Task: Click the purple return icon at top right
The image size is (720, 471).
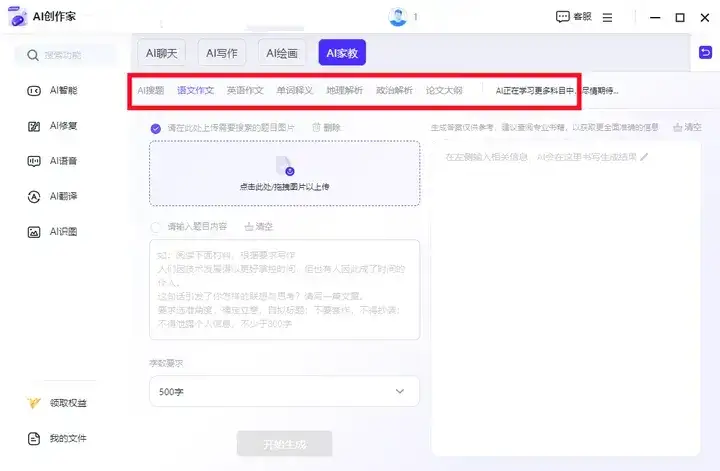Action: tap(705, 52)
